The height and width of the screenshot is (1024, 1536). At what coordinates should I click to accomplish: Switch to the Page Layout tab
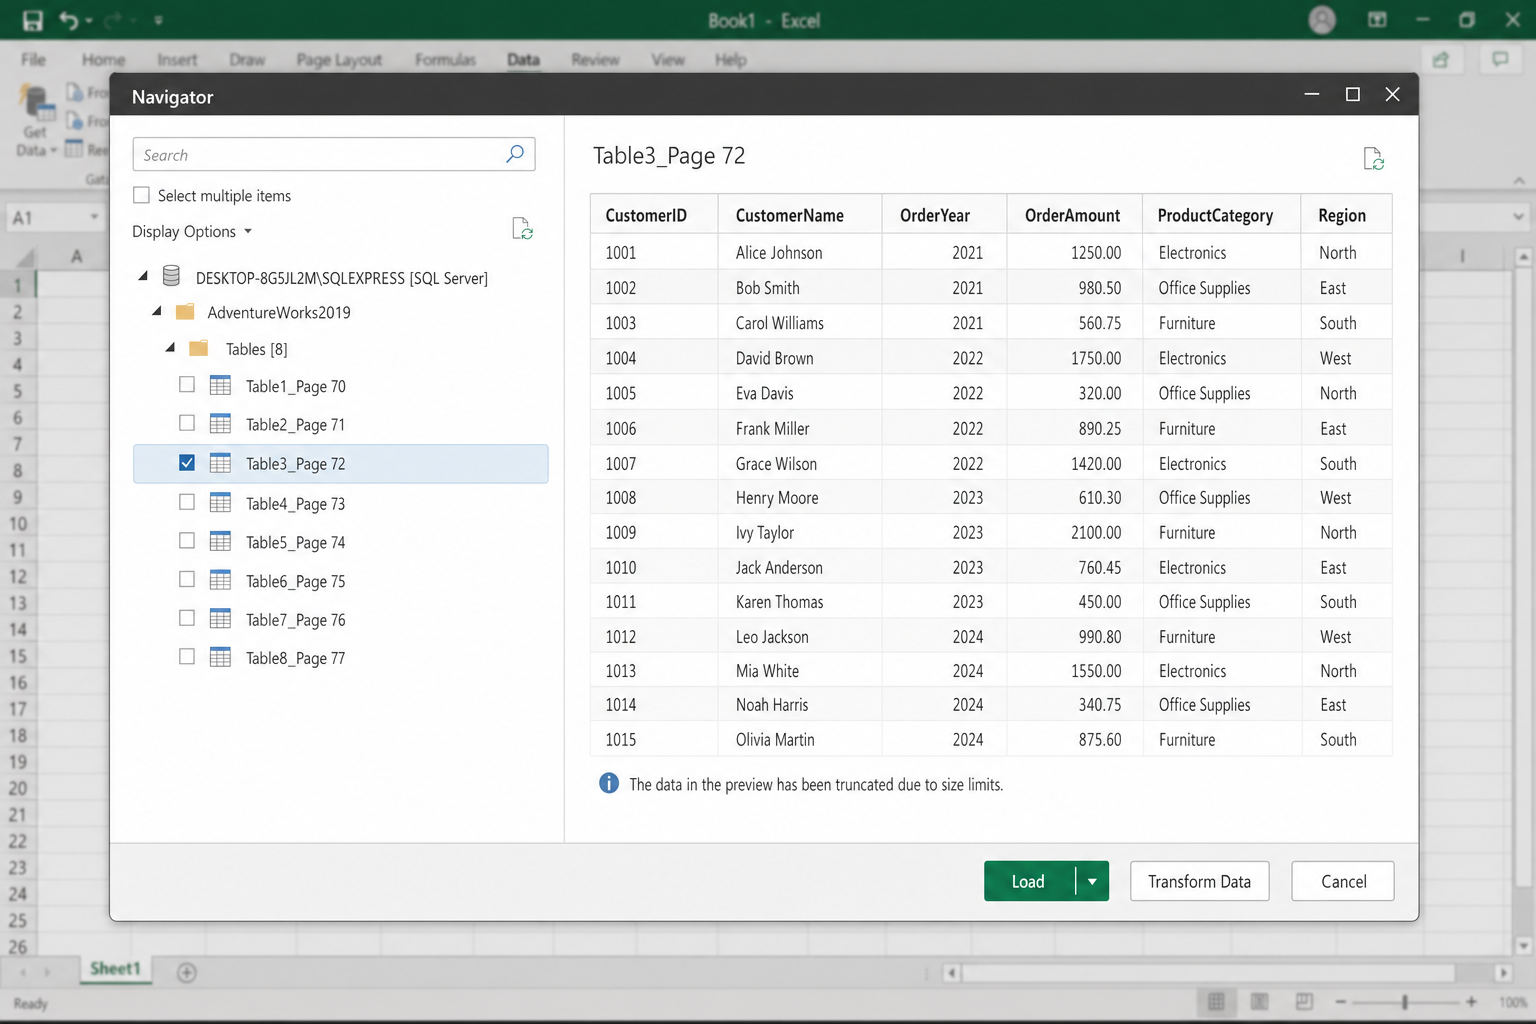click(339, 60)
